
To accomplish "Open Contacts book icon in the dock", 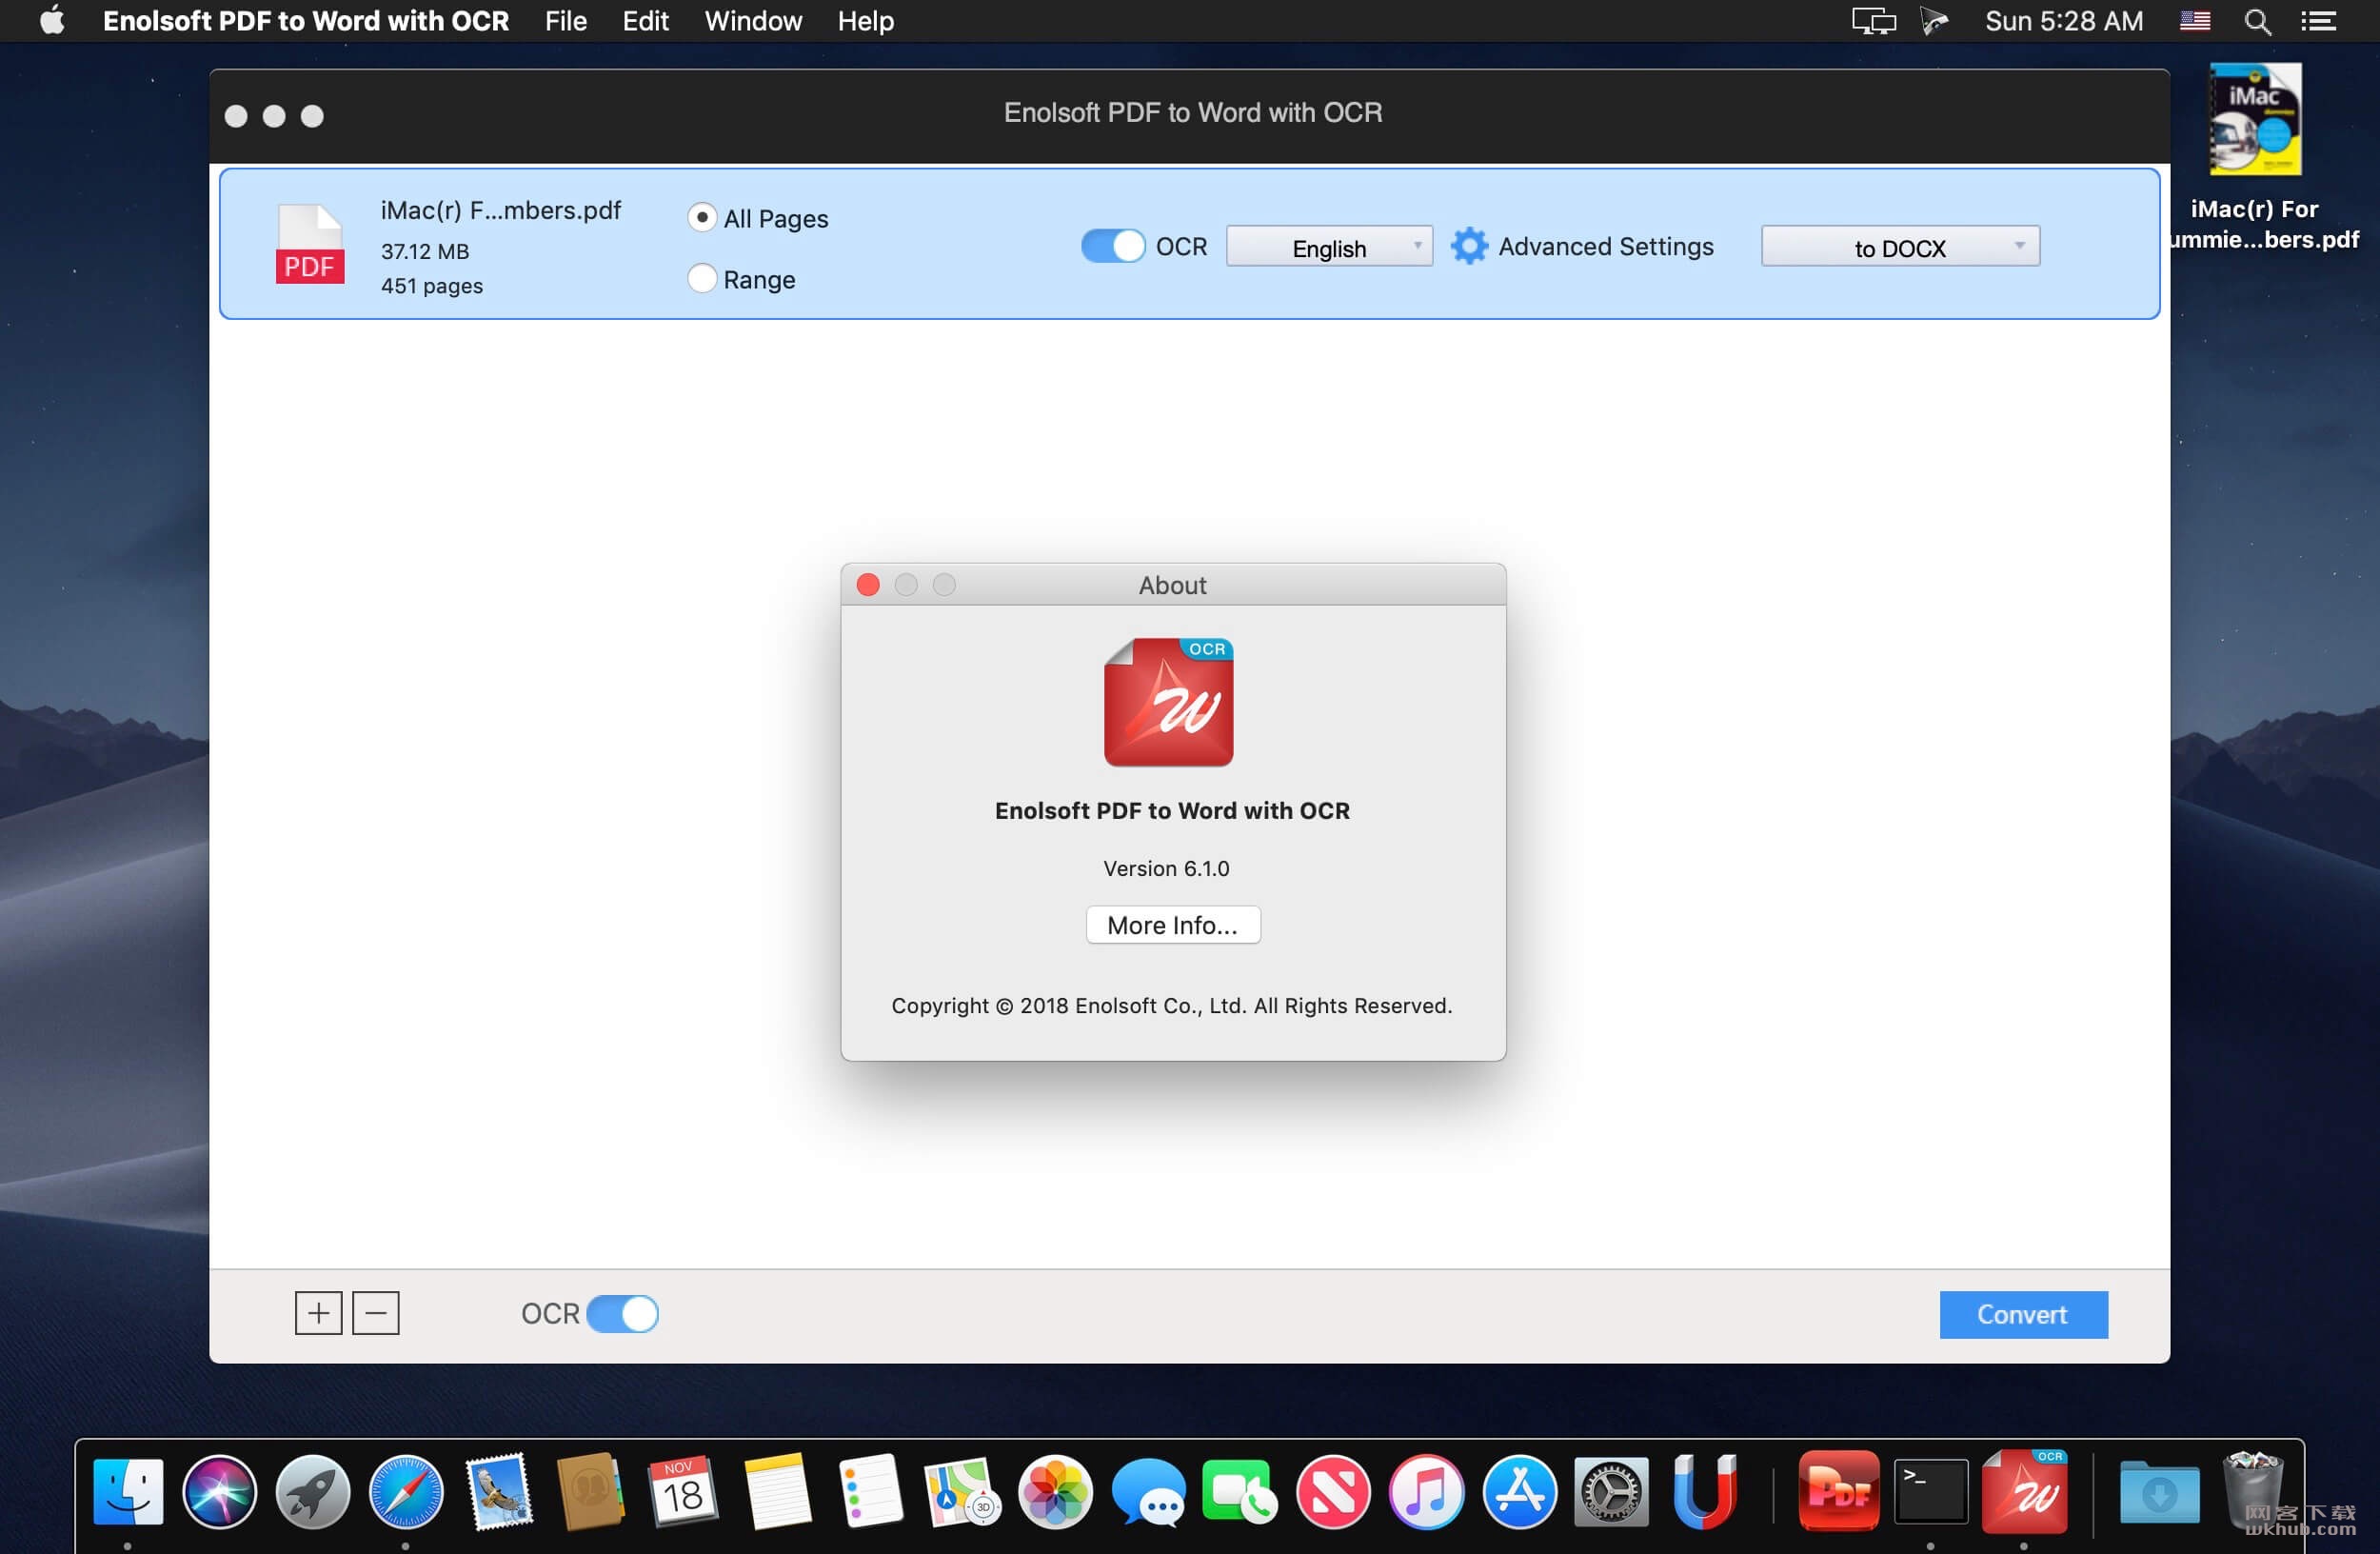I will coord(591,1492).
